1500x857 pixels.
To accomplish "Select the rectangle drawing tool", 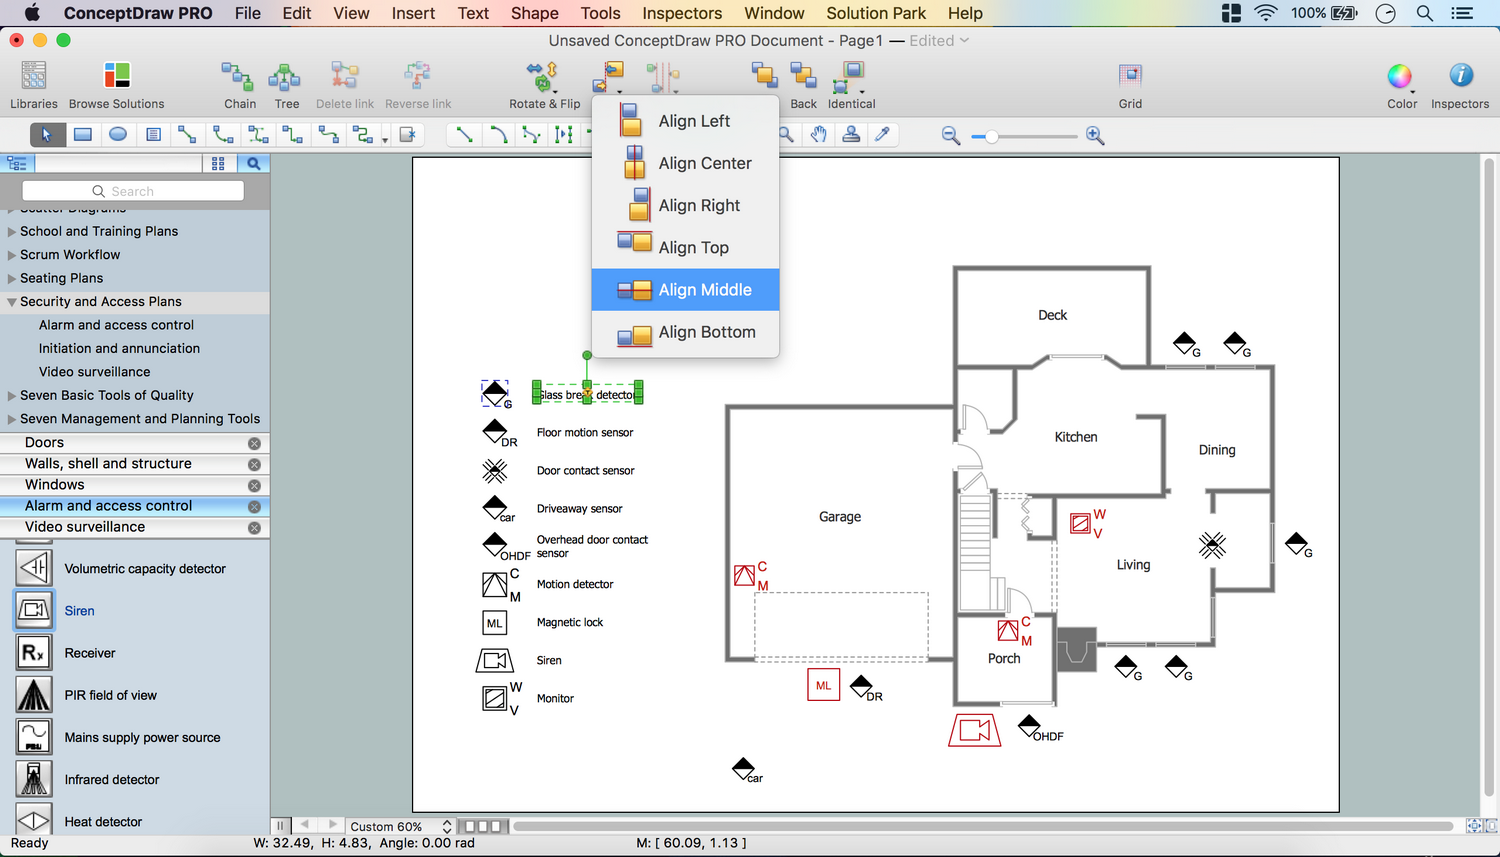I will coord(83,135).
